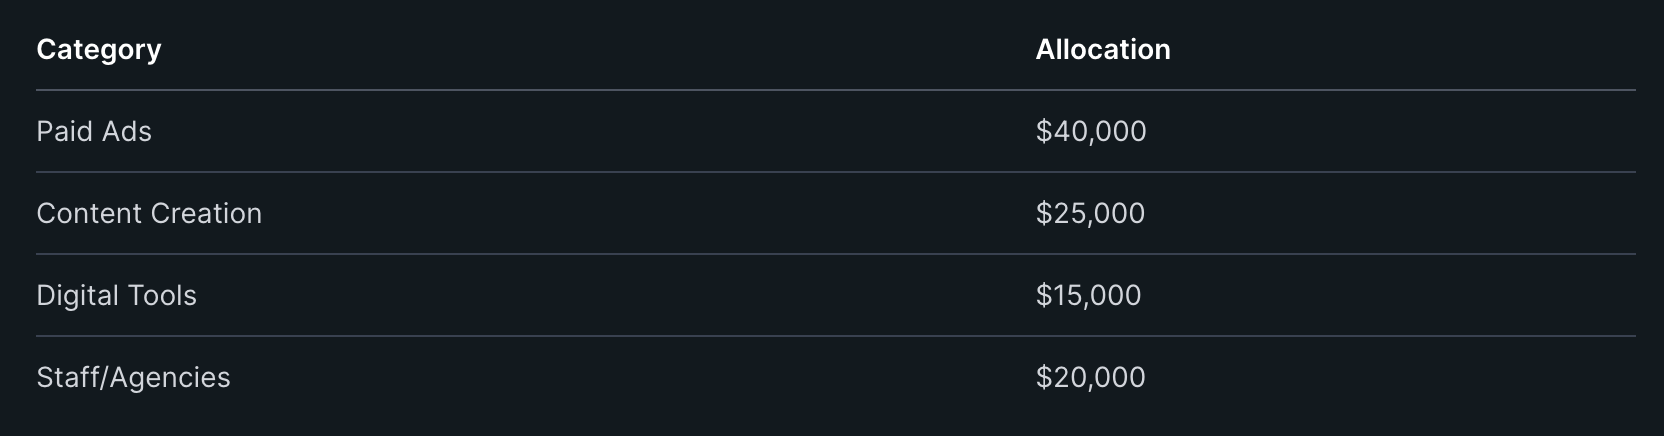Image resolution: width=1664 pixels, height=436 pixels.
Task: Click the dollar sign before 20,000
Action: click(1043, 378)
